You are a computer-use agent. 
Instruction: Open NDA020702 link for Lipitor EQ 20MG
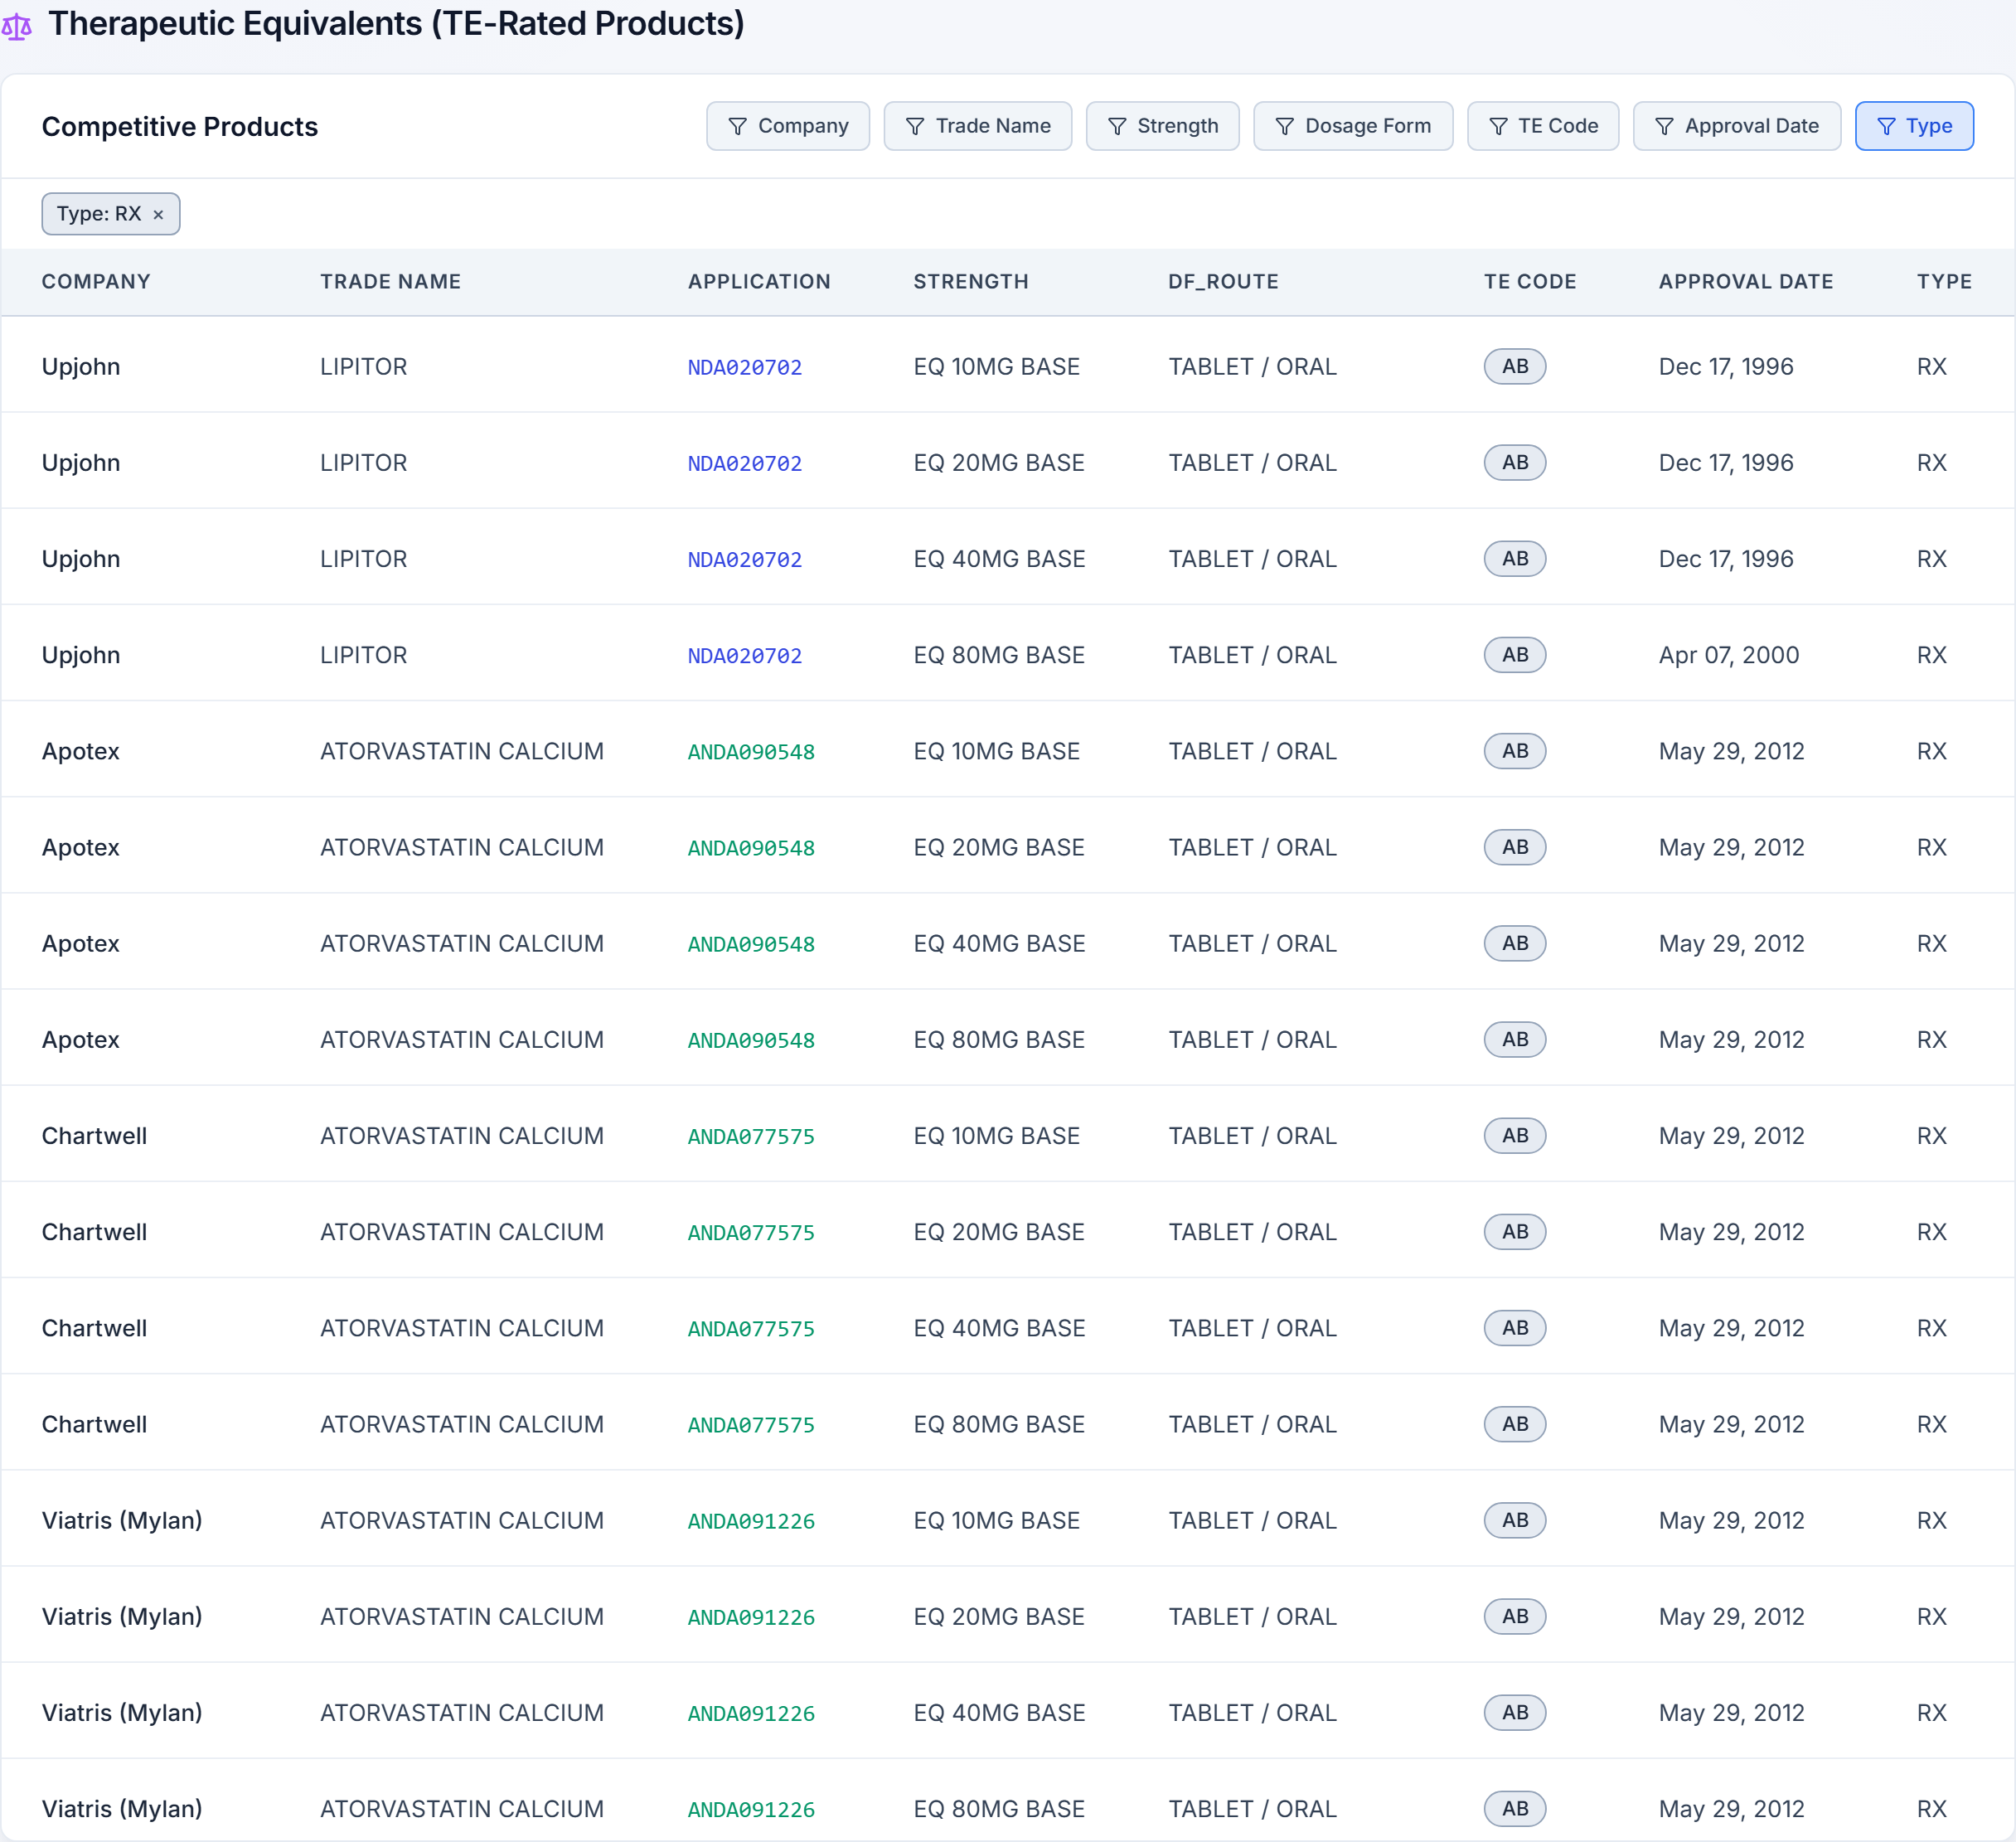point(745,464)
